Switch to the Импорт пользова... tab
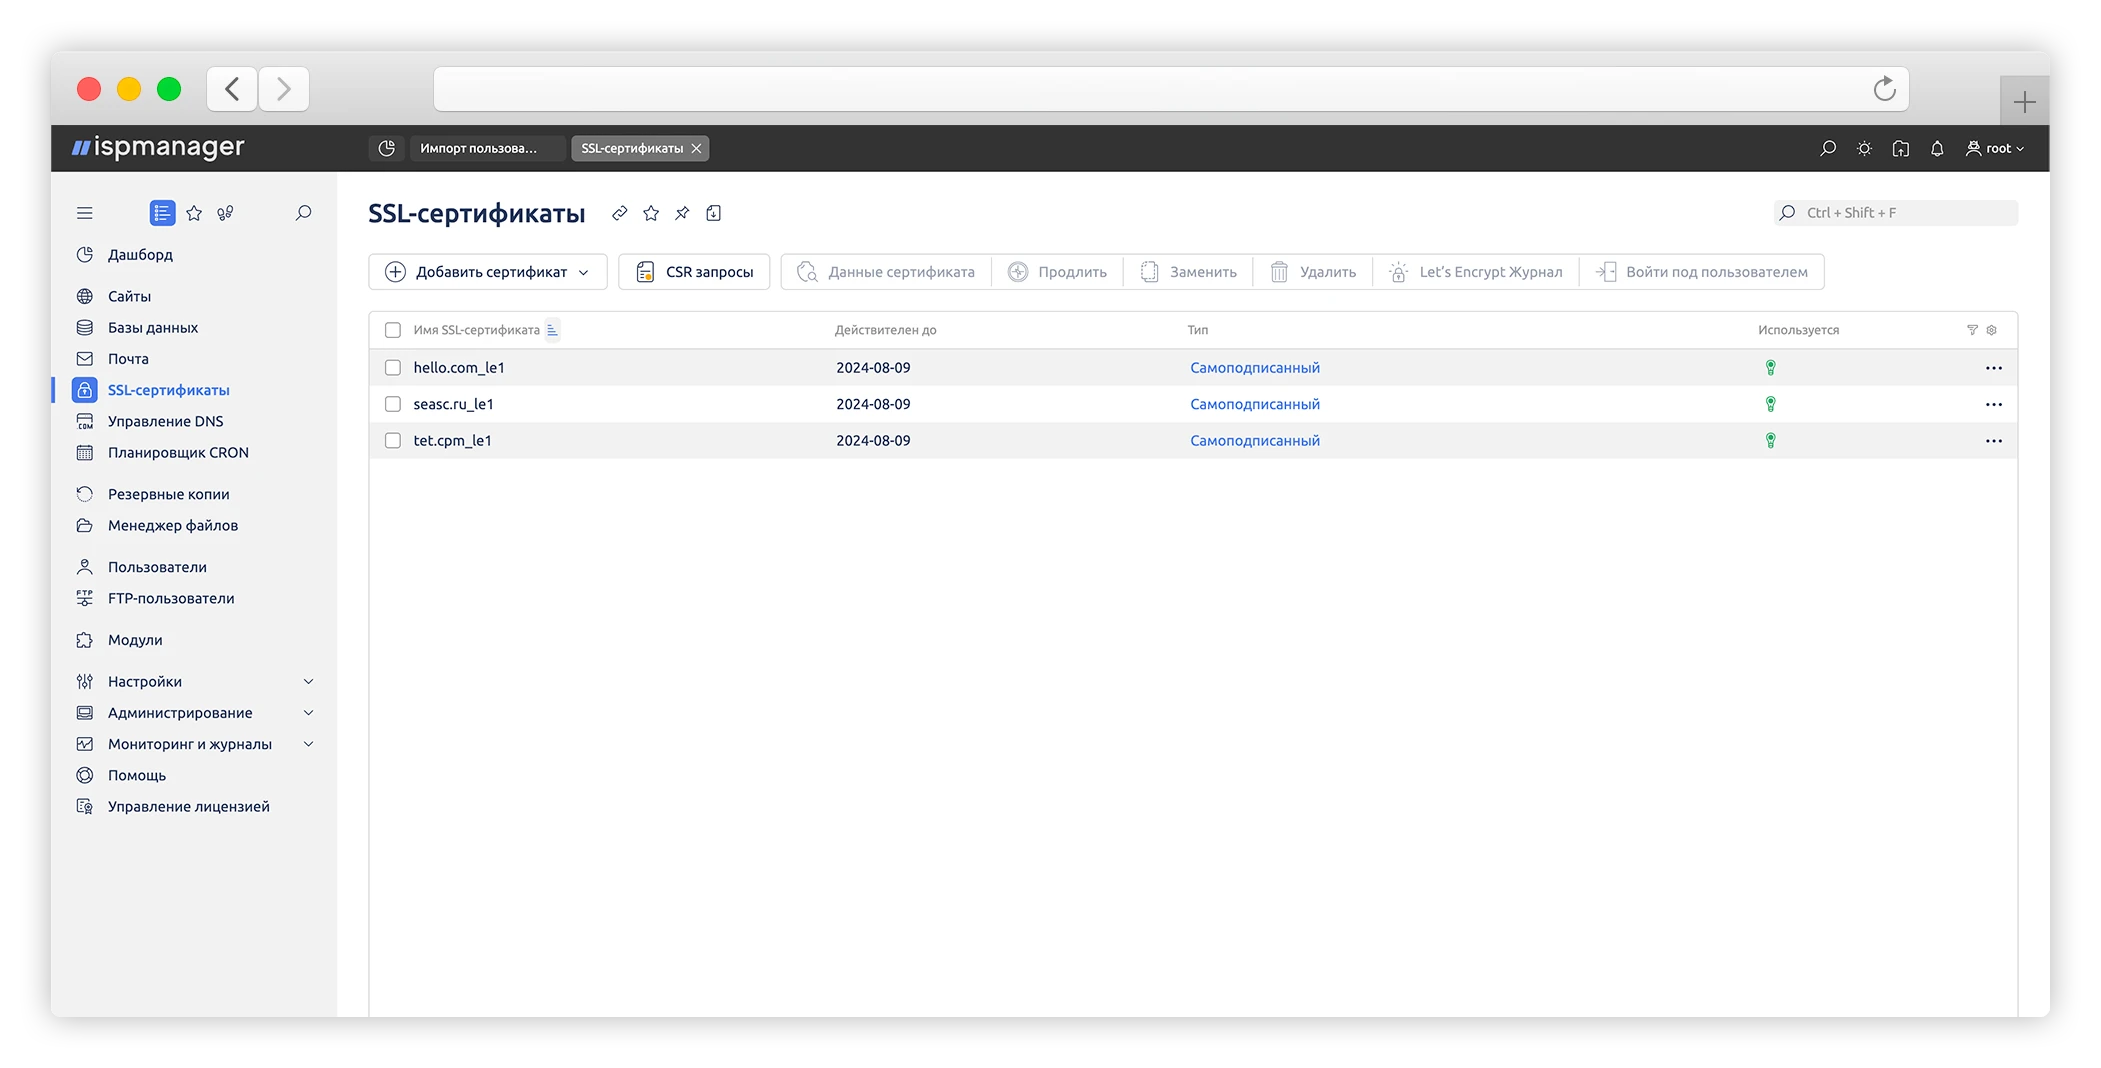The image size is (2101, 1068). click(x=478, y=148)
